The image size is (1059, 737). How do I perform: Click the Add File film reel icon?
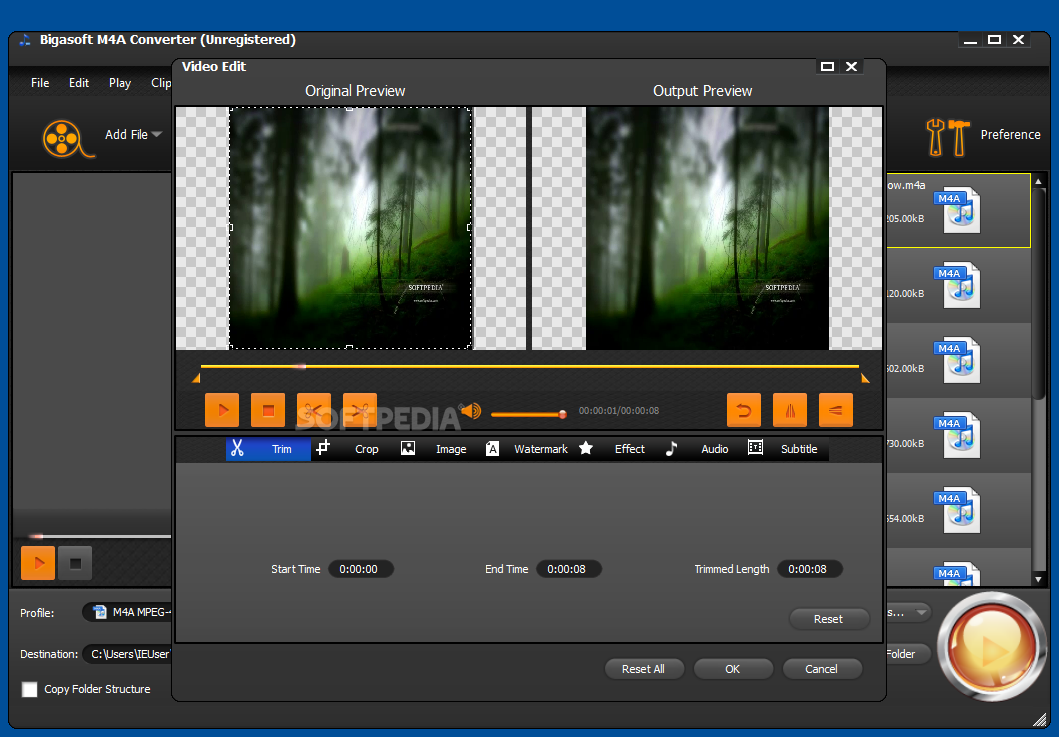coord(67,138)
